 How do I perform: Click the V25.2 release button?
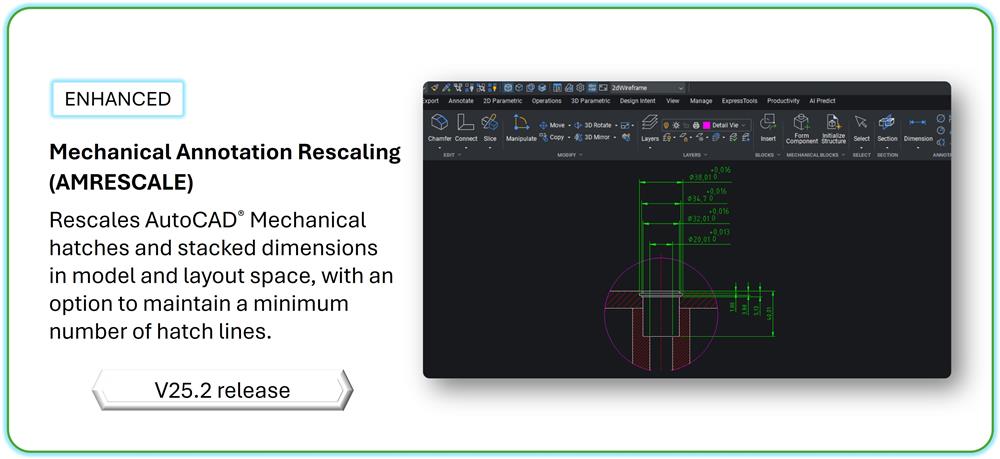tap(223, 390)
